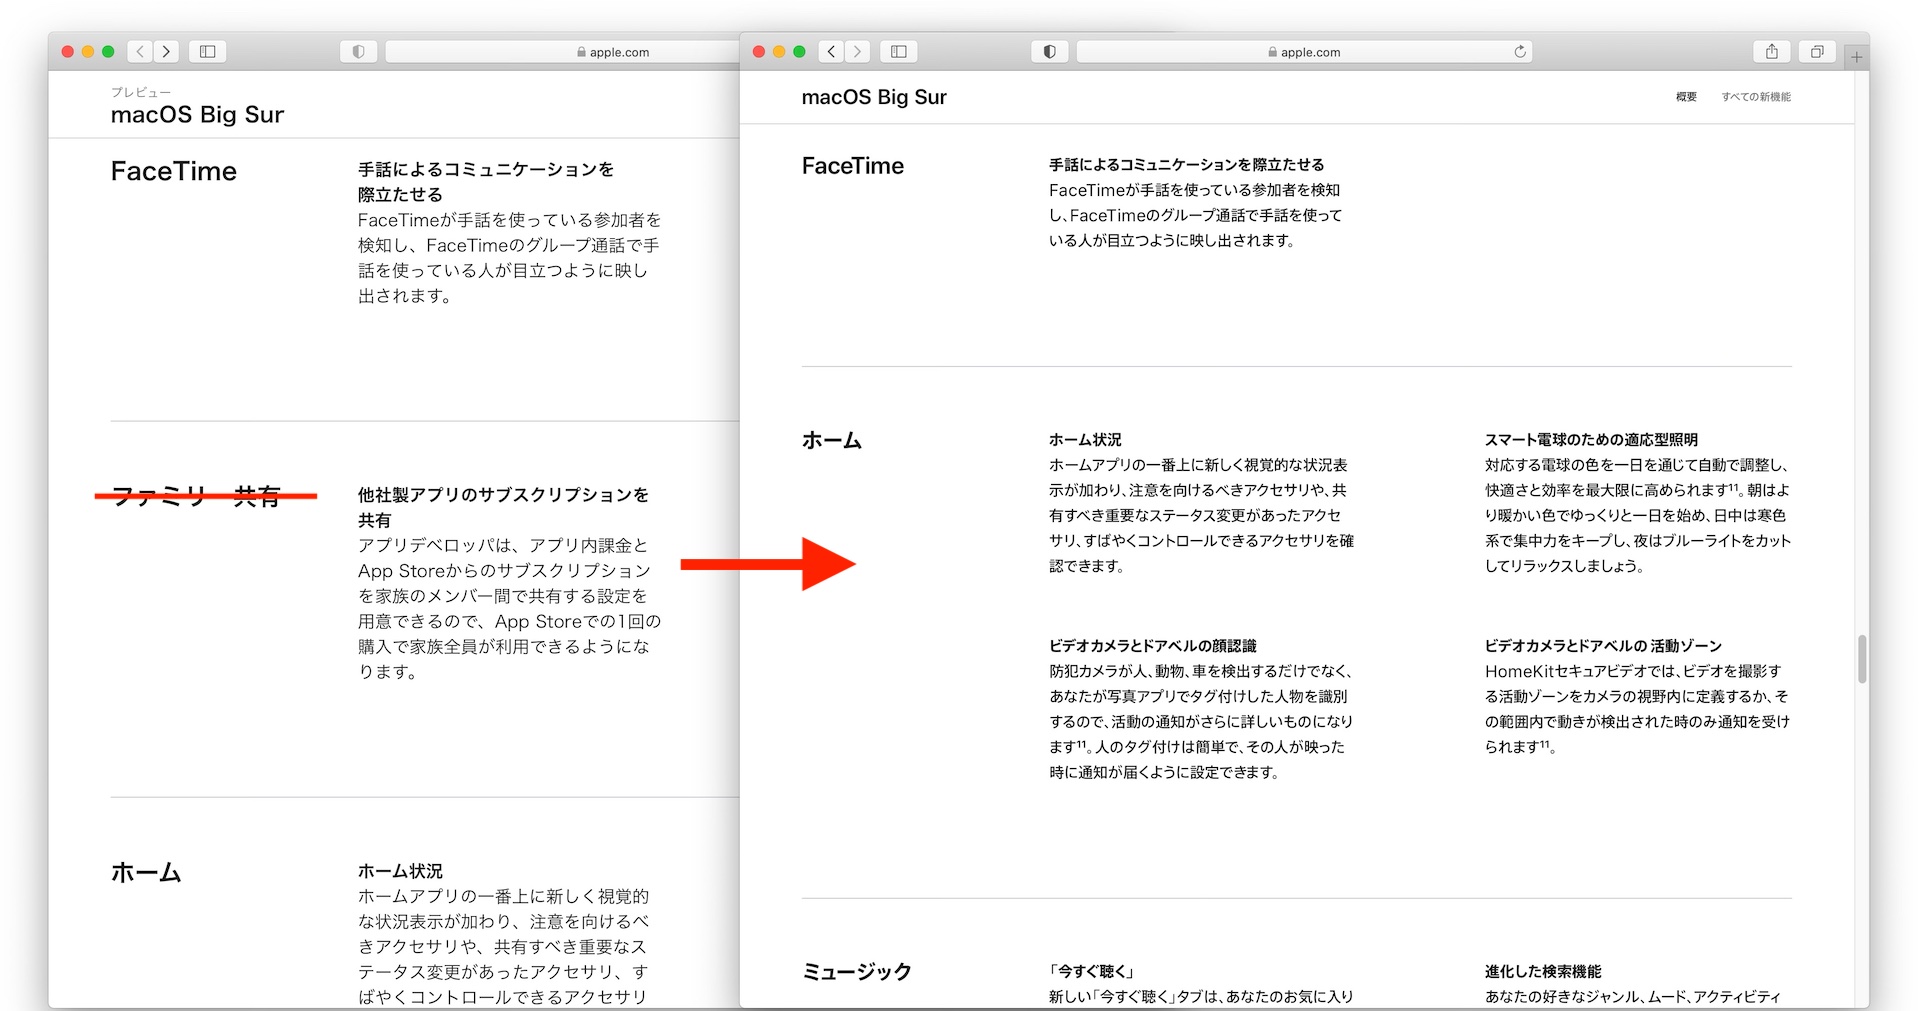Screen dimensions: 1920x1011
Task: Click the back arrow in the right Safari window
Action: pyautogui.click(x=831, y=52)
